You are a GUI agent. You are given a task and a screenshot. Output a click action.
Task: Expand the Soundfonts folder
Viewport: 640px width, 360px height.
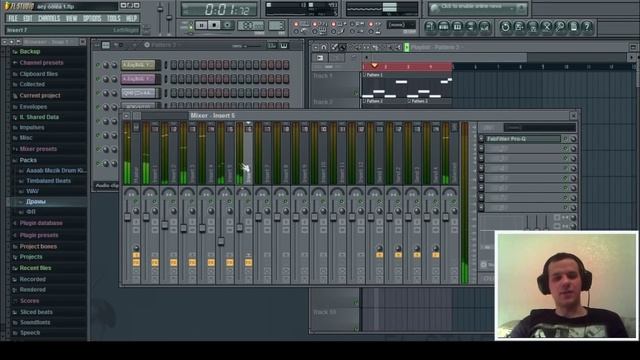[x=35, y=322]
